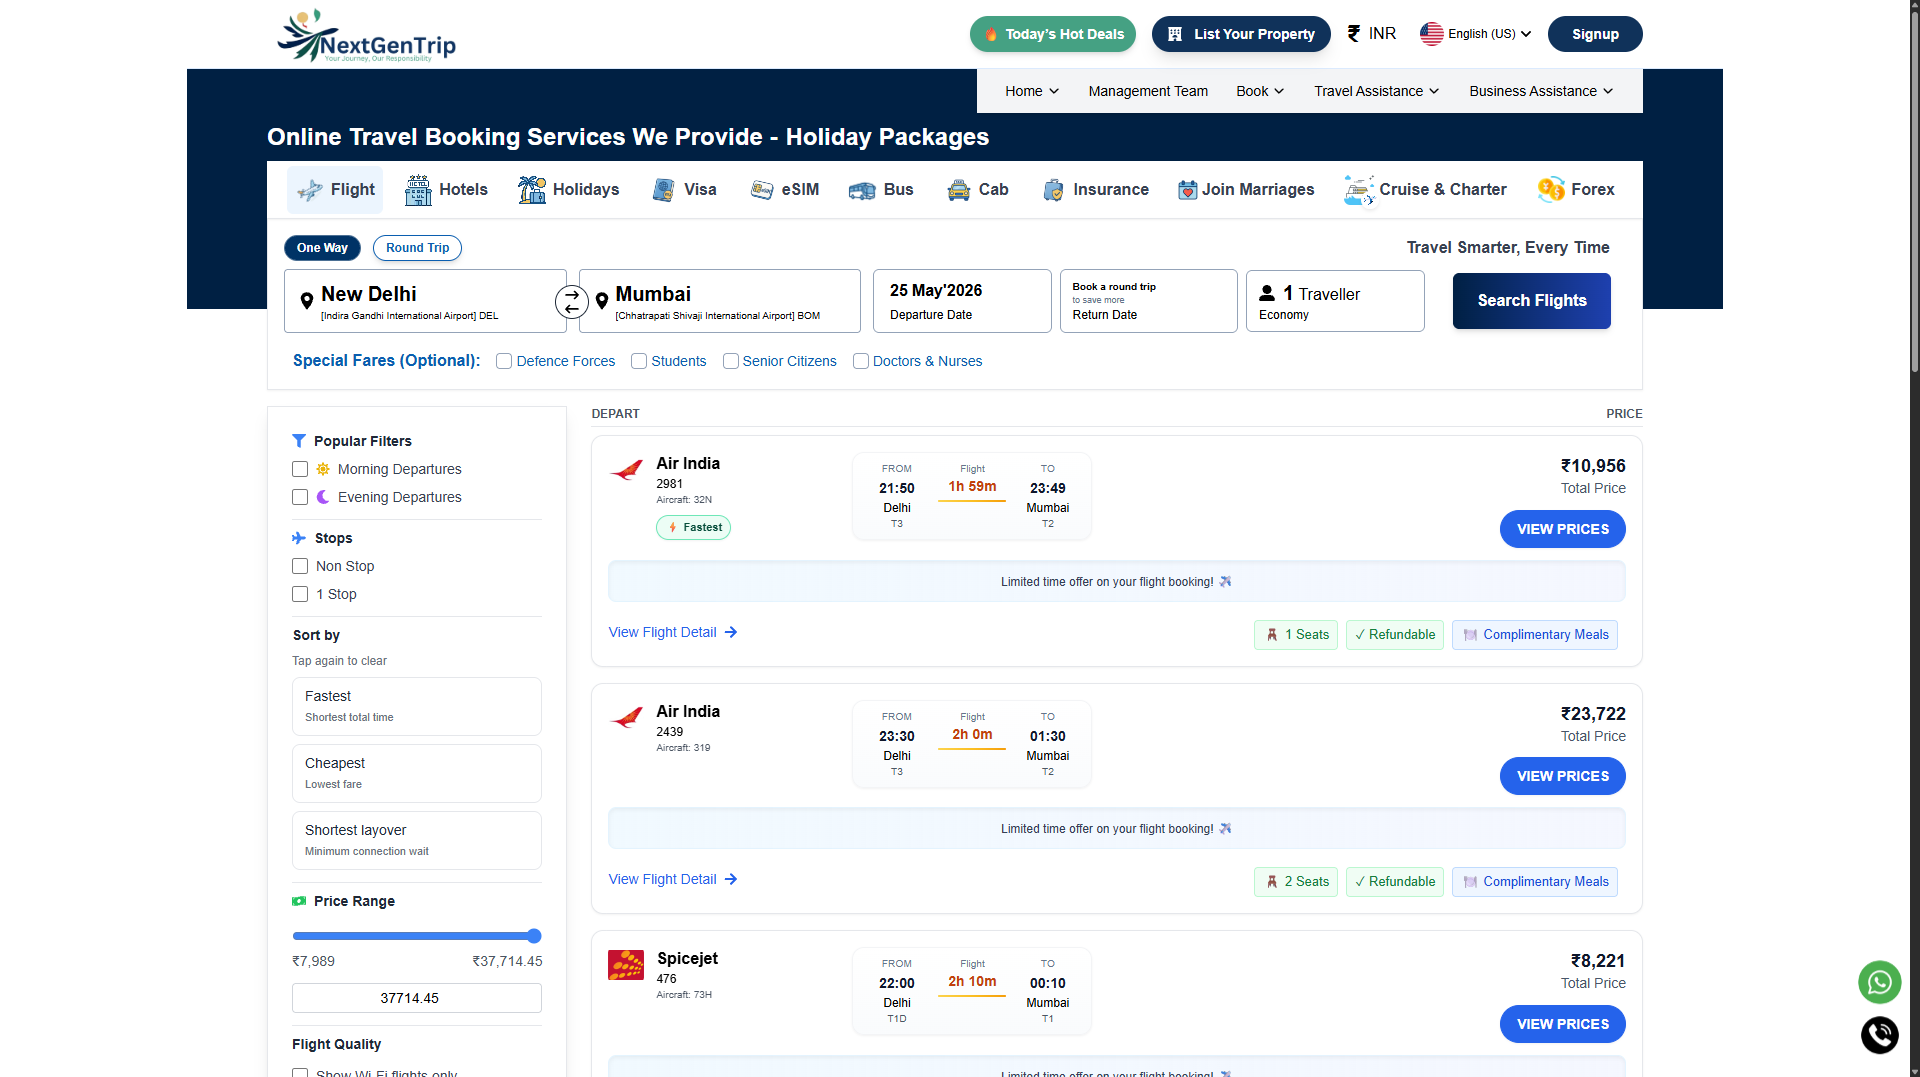Click the phone call floating icon
The width and height of the screenshot is (1920, 1077).
[1880, 1035]
